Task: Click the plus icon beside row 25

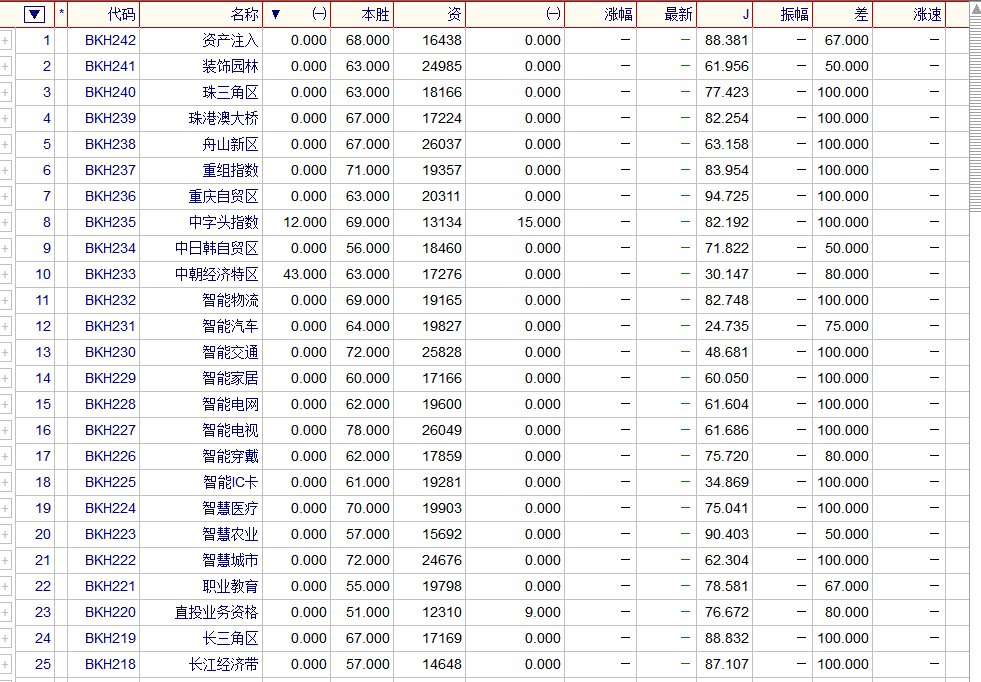Action: 6,664
